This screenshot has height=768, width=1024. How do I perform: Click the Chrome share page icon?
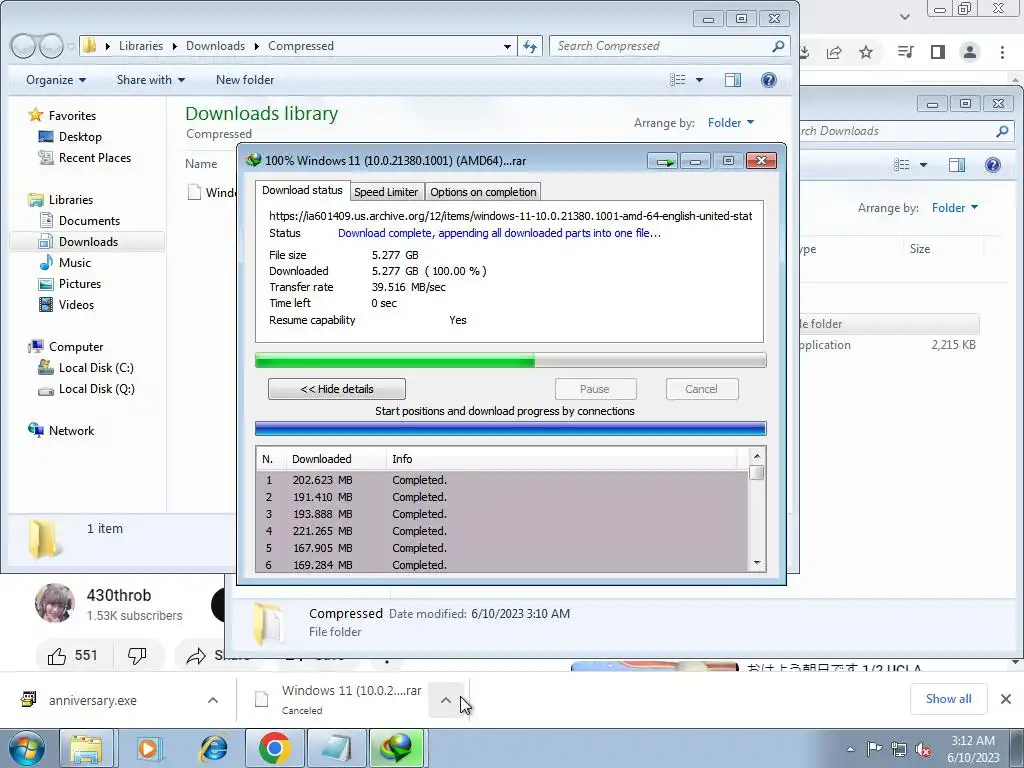click(834, 52)
